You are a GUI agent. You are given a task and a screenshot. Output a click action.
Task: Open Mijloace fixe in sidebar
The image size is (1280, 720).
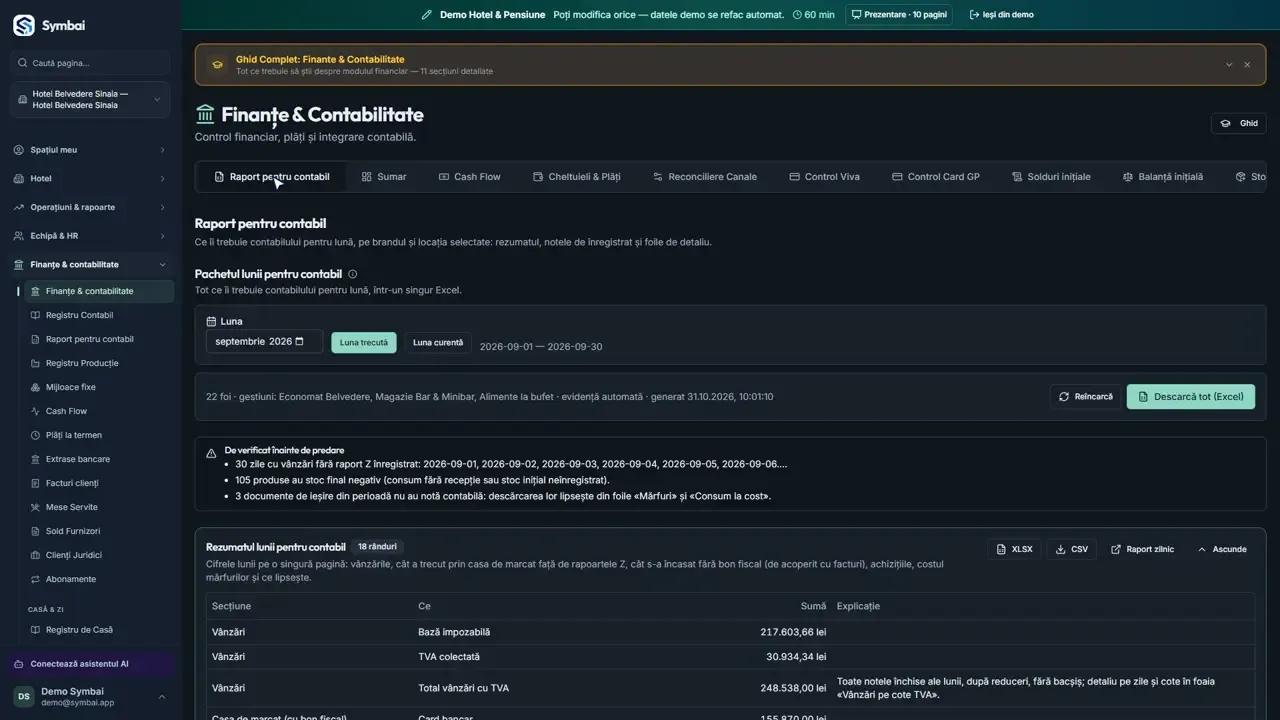pos(98,387)
